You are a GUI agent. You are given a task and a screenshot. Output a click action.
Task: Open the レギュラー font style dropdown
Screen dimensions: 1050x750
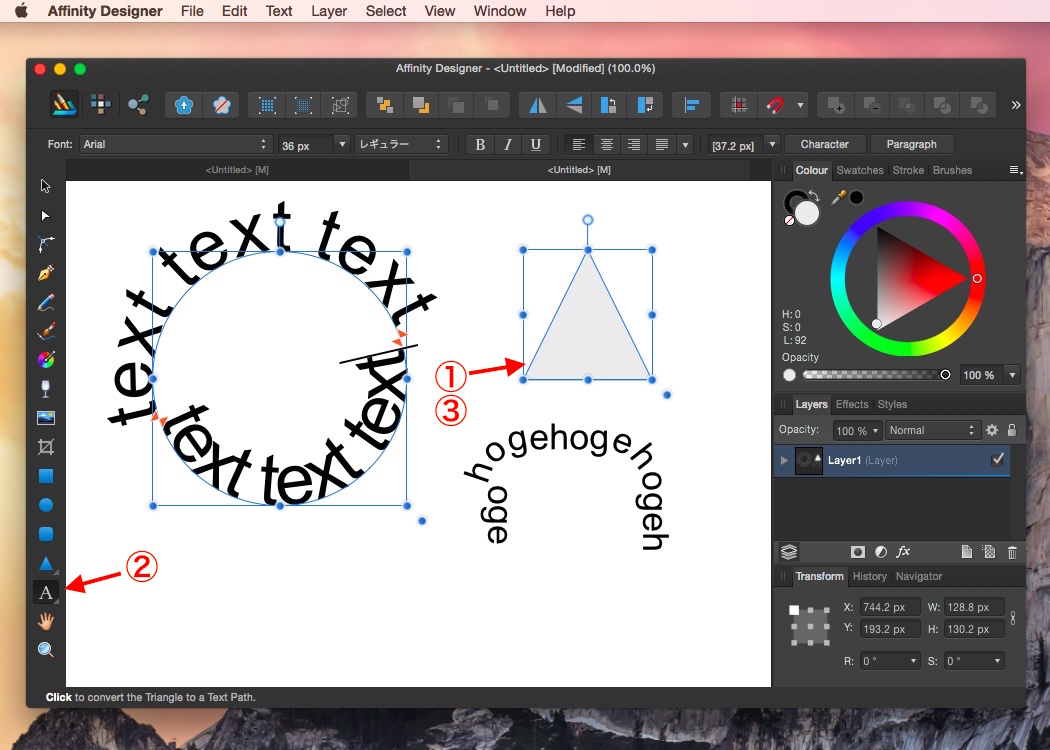coord(401,145)
